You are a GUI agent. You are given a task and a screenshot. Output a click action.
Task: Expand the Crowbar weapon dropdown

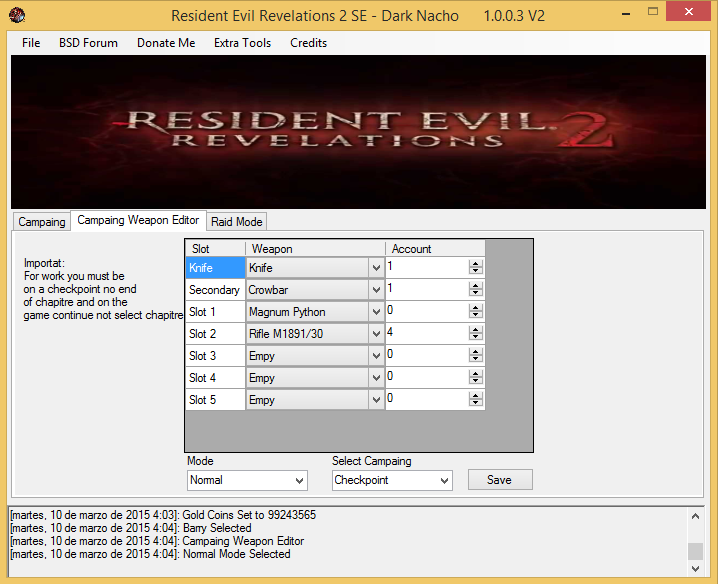(x=376, y=290)
